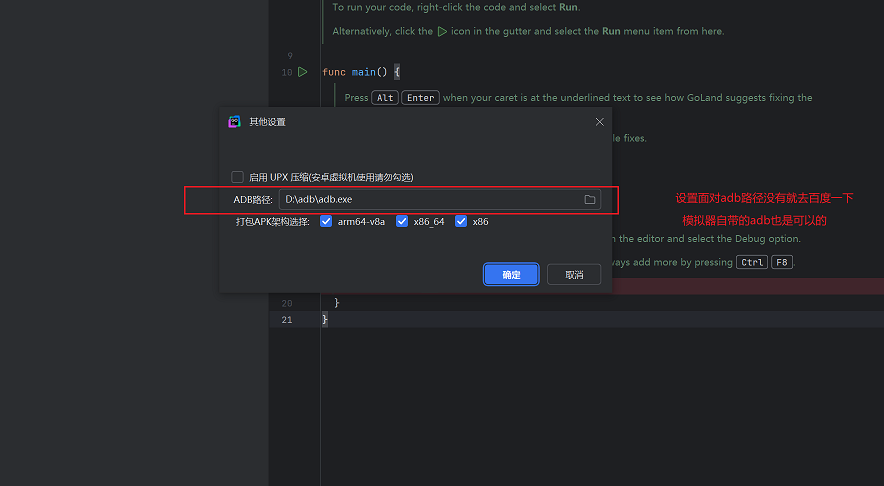The width and height of the screenshot is (884, 486).
Task: Click line number 9 in the gutter
Action: (x=290, y=56)
